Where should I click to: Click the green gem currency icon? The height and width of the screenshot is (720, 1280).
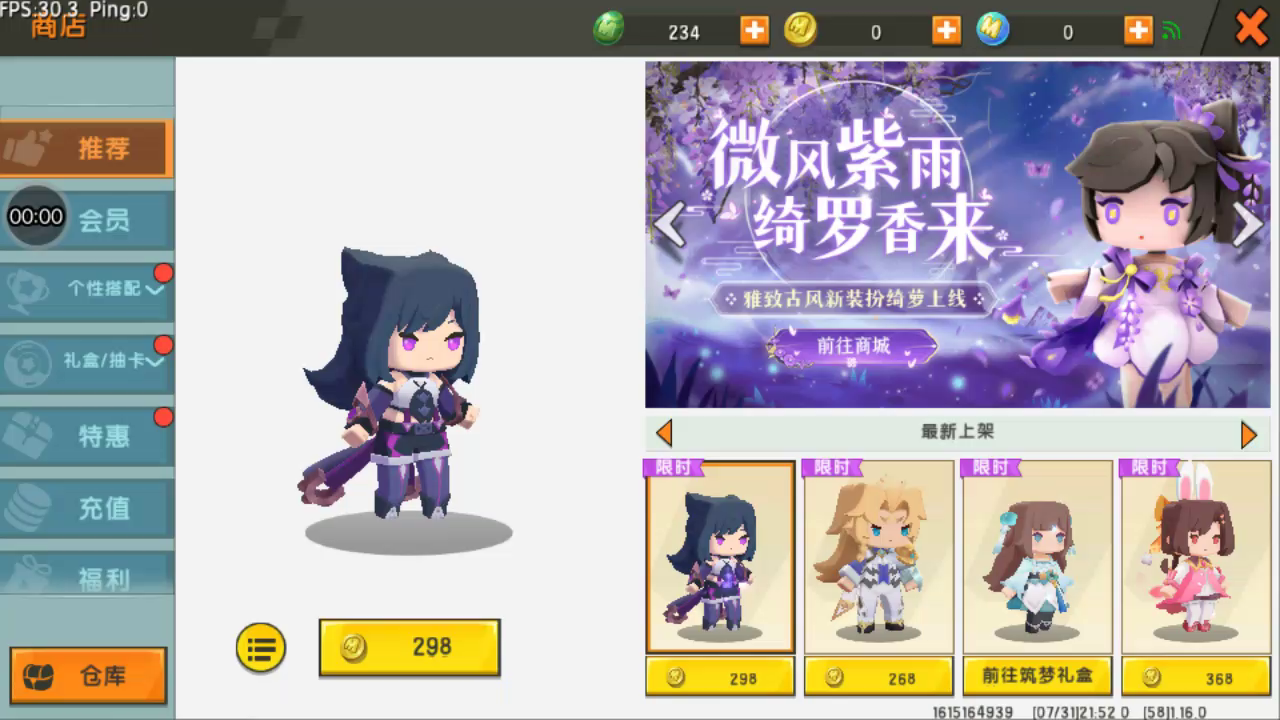click(x=608, y=30)
